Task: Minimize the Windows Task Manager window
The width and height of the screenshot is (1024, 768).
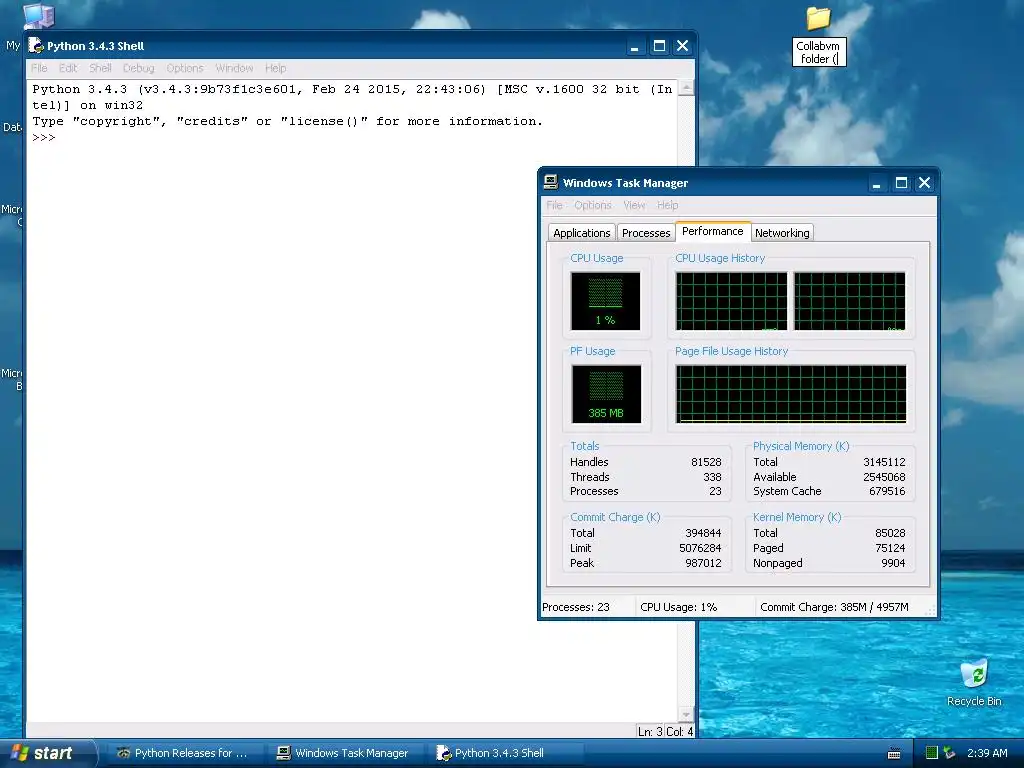Action: [876, 183]
